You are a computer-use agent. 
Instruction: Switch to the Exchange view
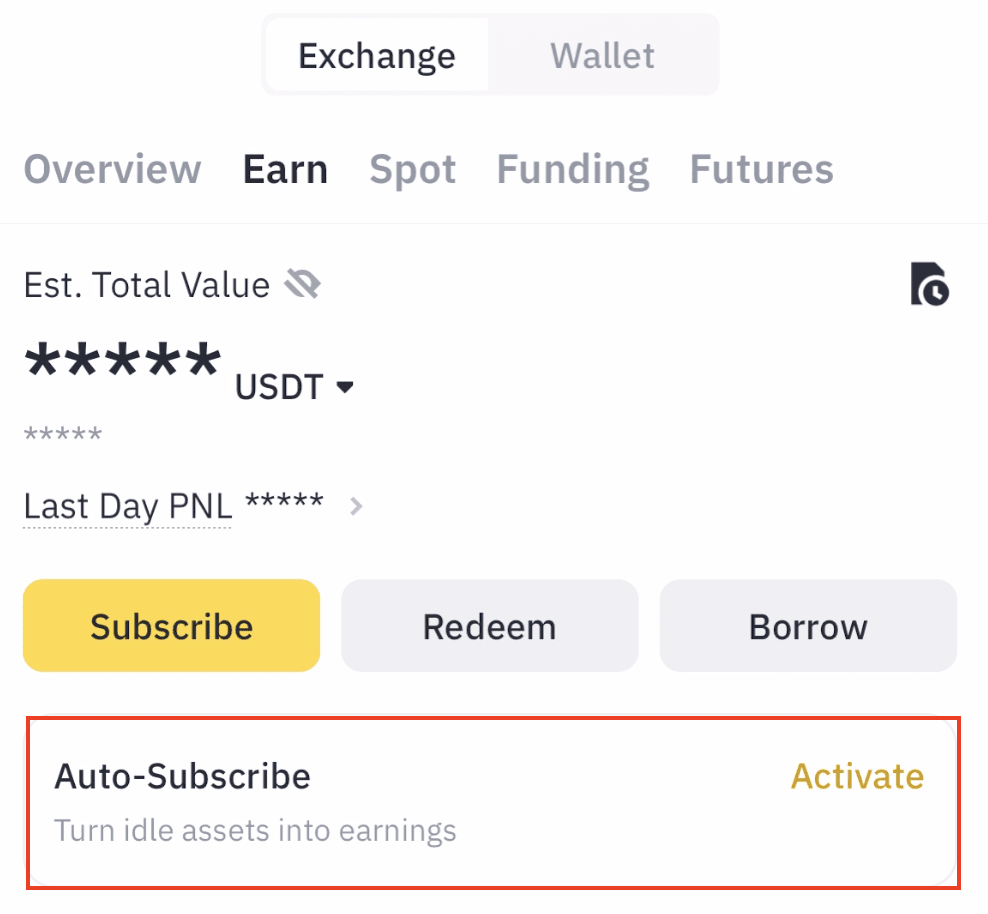pyautogui.click(x=377, y=56)
